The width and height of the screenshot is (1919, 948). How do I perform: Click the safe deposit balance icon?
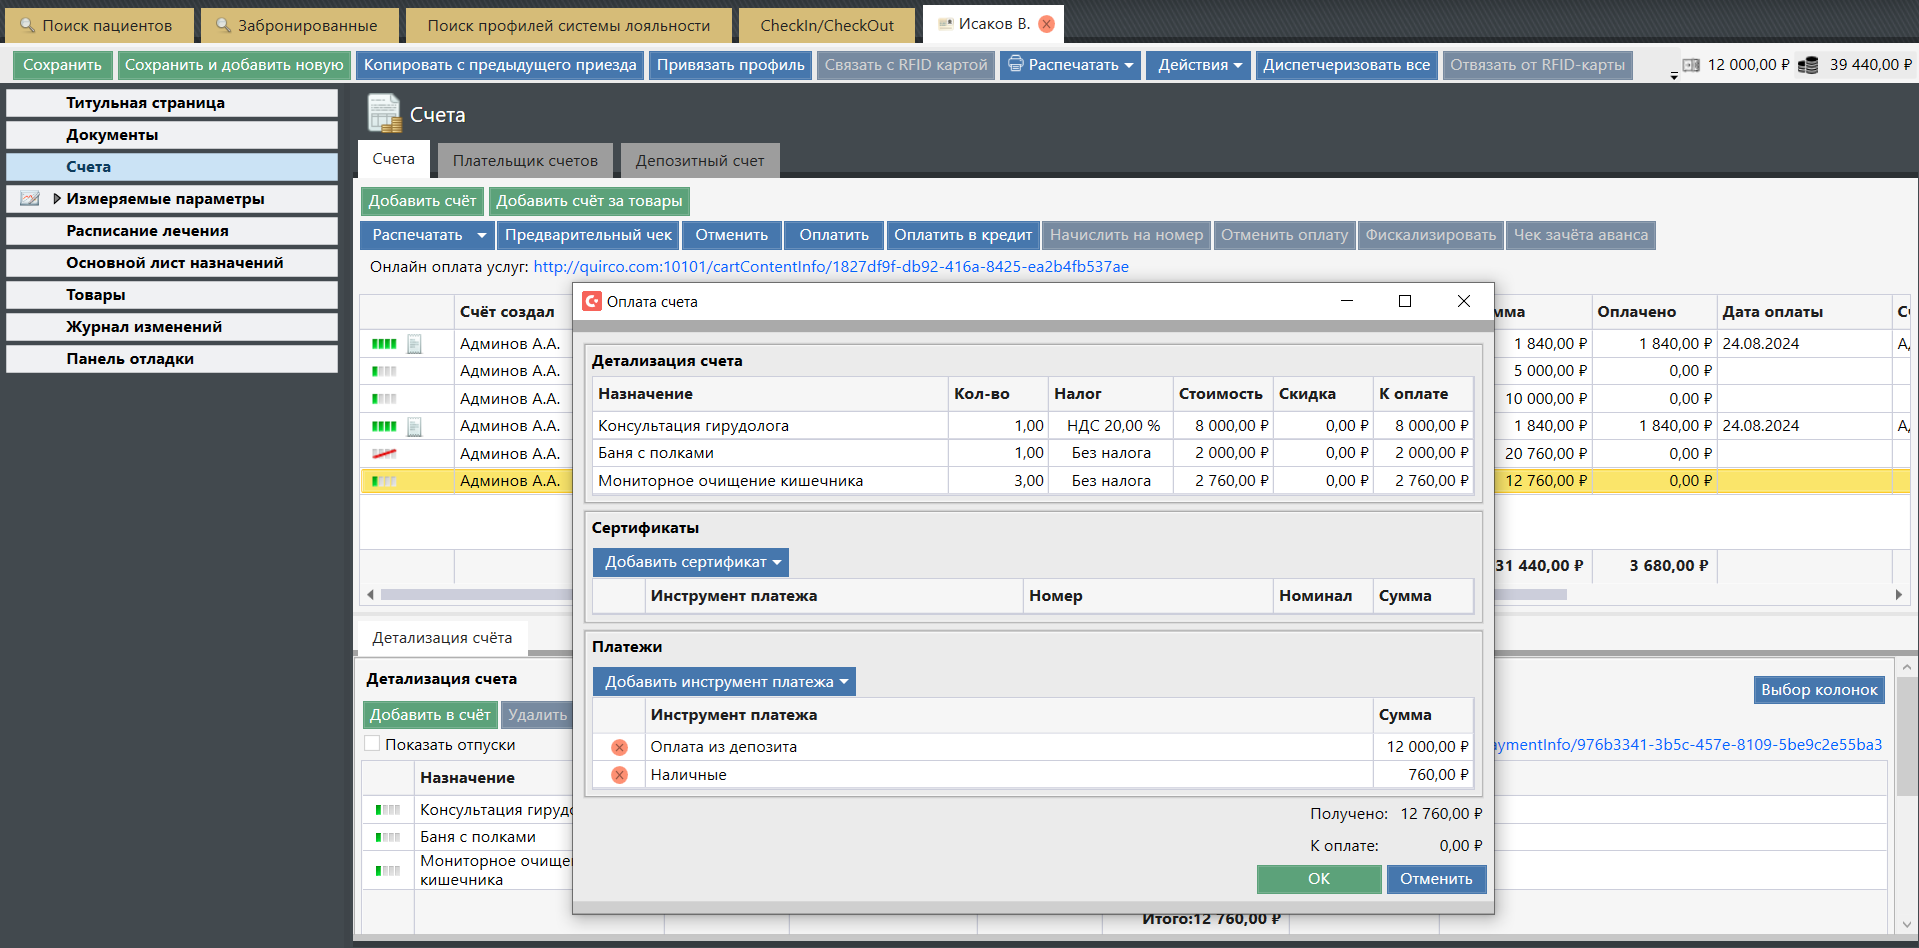pyautogui.click(x=1691, y=65)
